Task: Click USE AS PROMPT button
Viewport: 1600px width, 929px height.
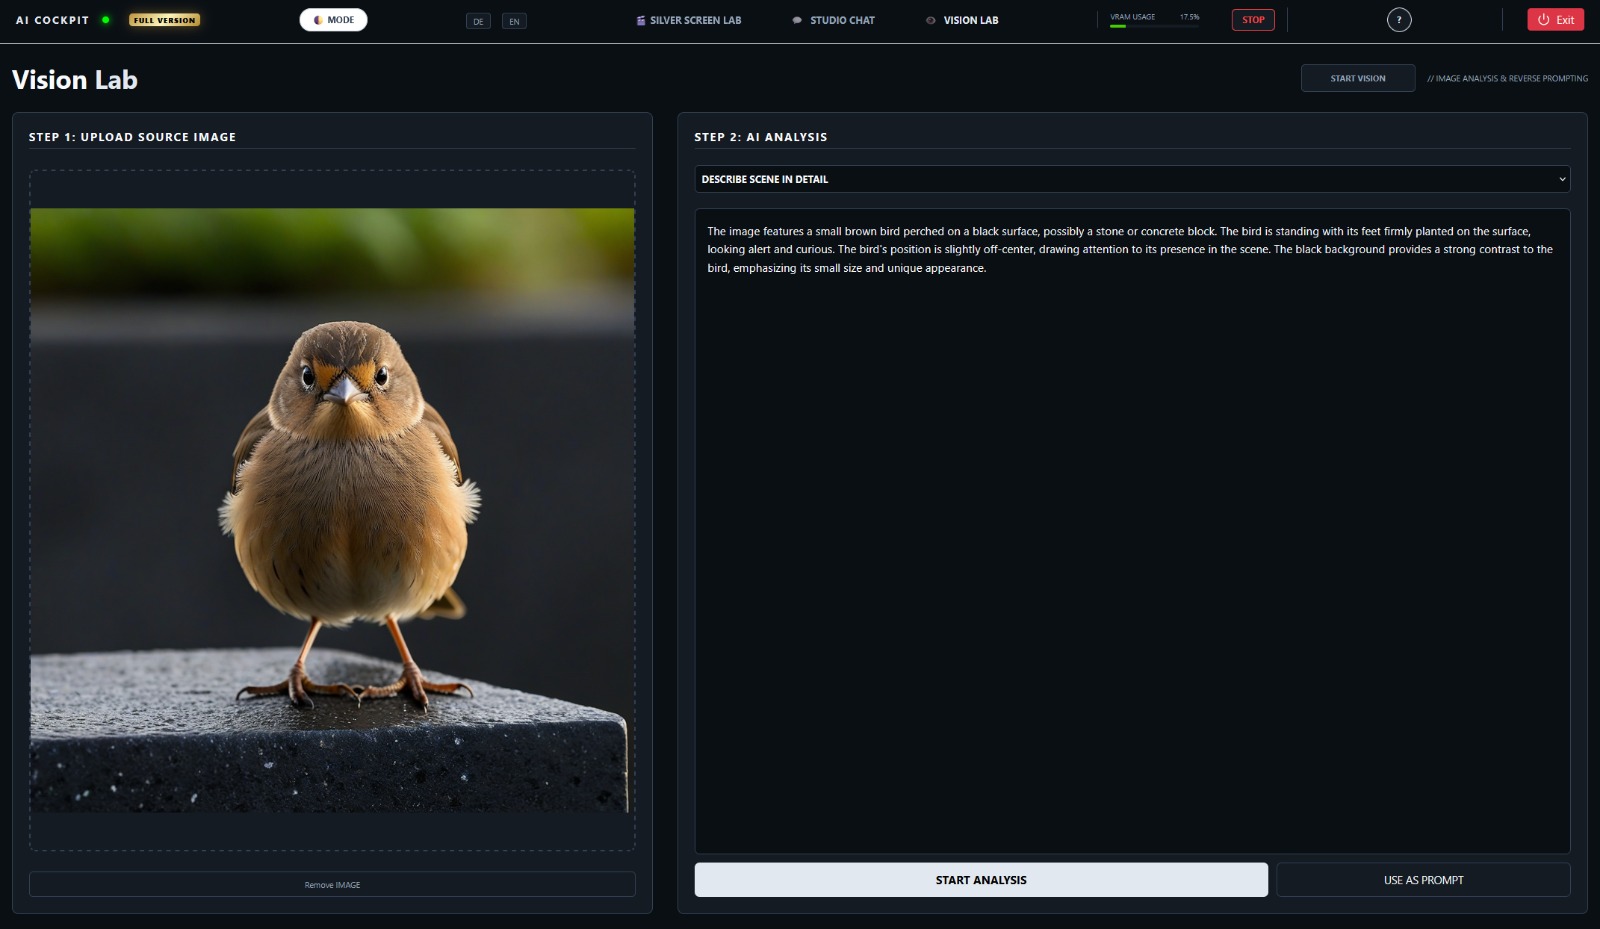Action: (1422, 880)
